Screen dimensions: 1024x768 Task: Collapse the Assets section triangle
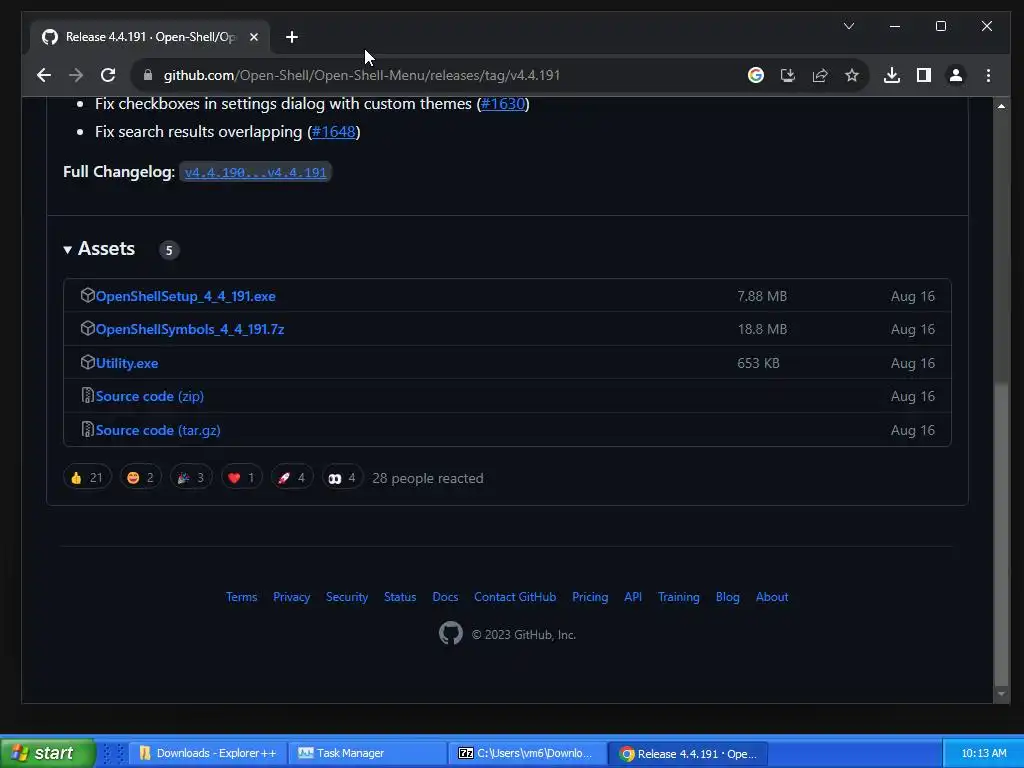pos(67,249)
